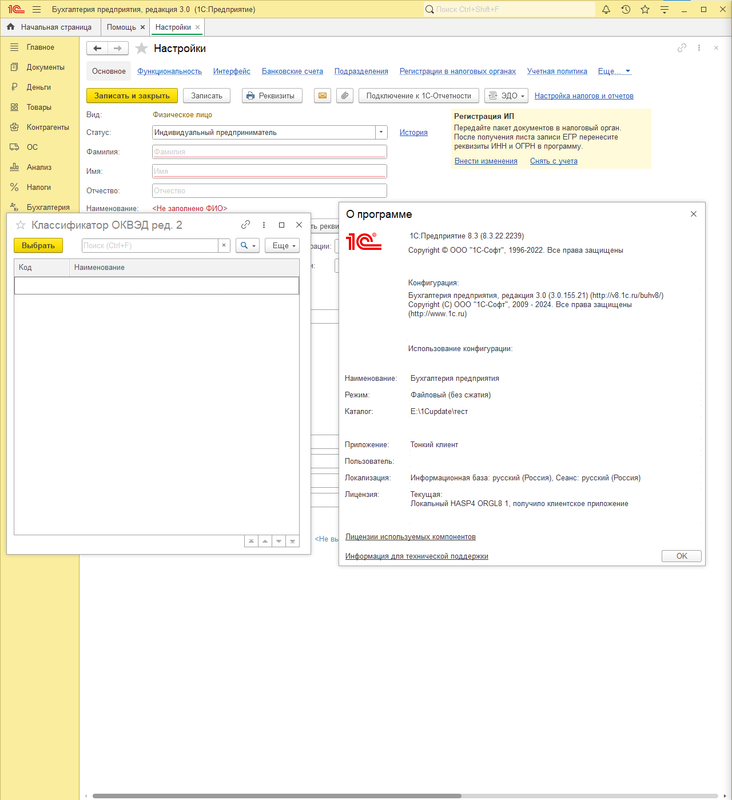The height and width of the screenshot is (800, 732).
Task: Confirm О программе dialog with OK
Action: [681, 556]
